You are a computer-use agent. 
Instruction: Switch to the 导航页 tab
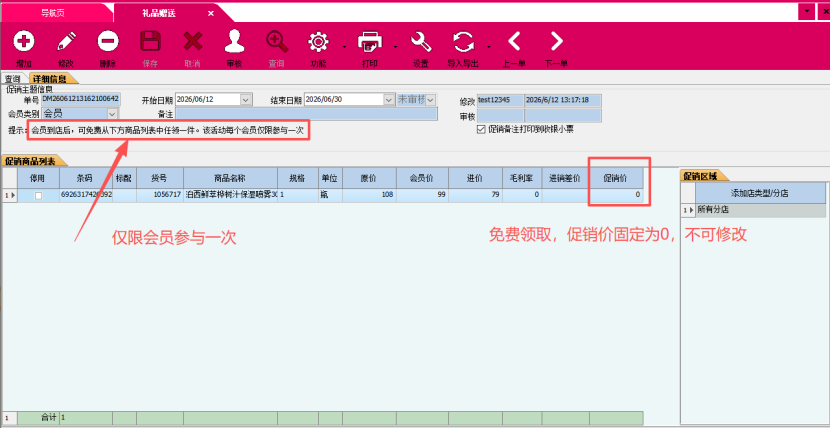coord(53,13)
